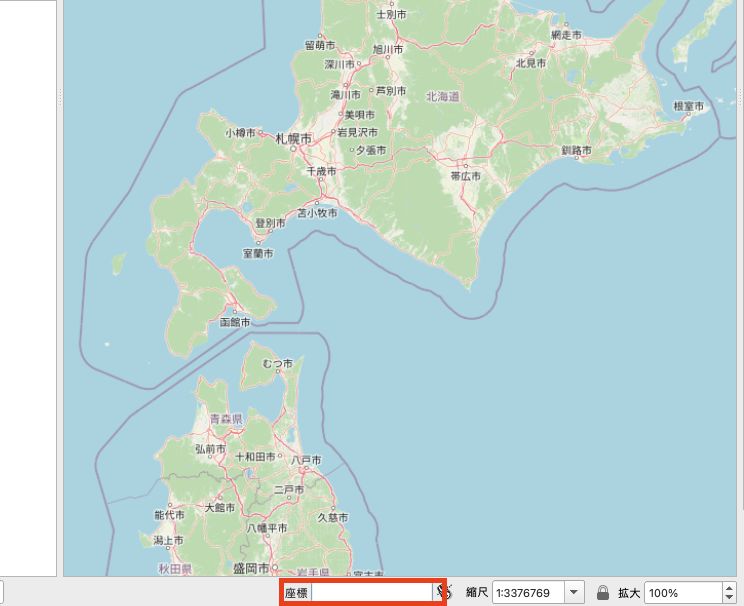Click the 深川市 map label
The width and height of the screenshot is (744, 606).
click(339, 65)
